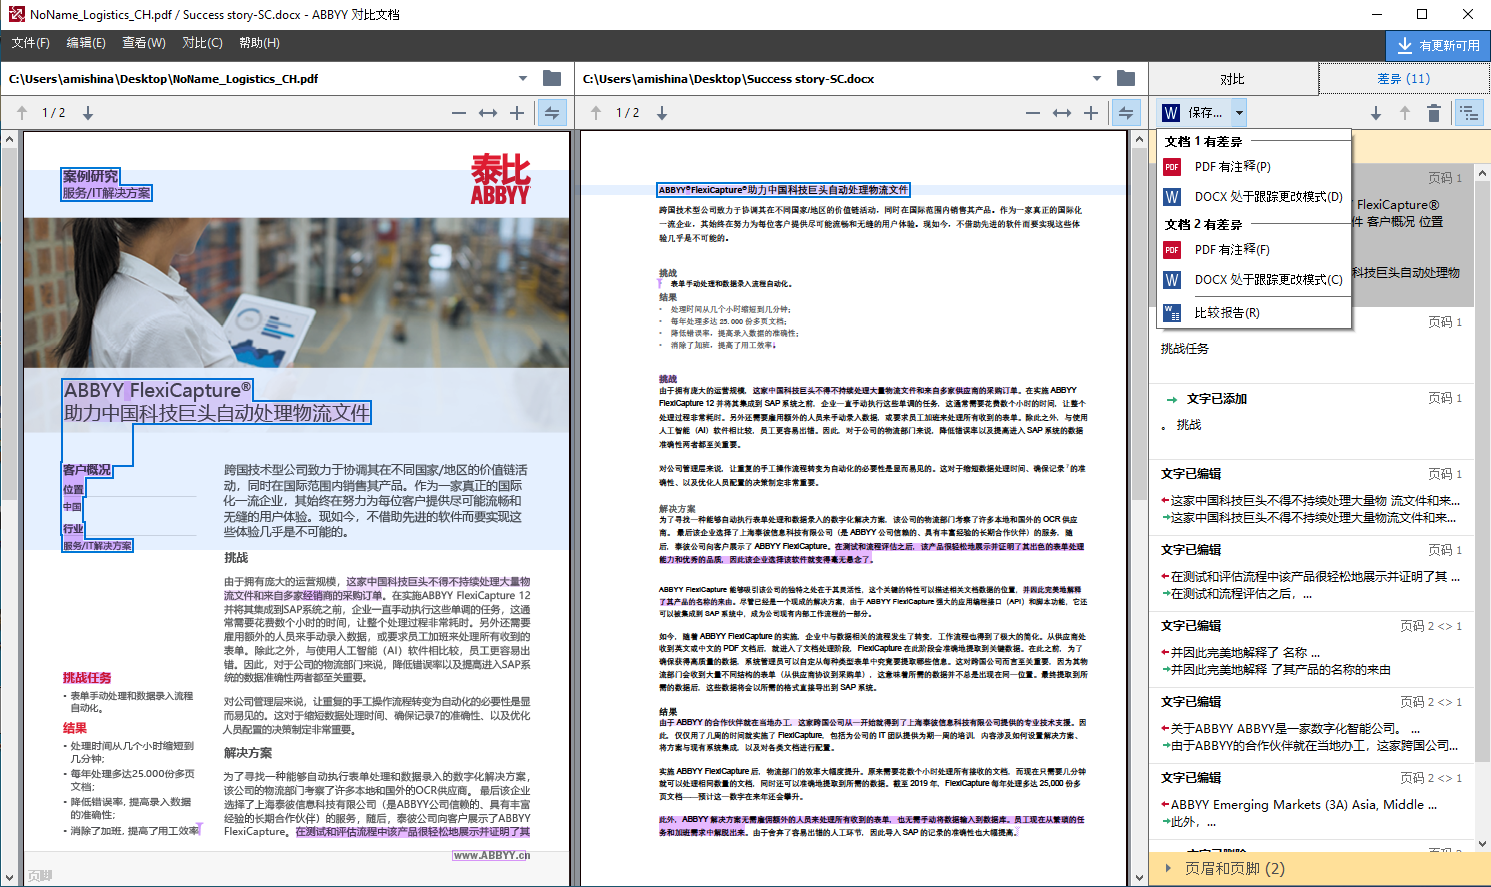Go to previous page in right document
1491x887 pixels.
[596, 113]
